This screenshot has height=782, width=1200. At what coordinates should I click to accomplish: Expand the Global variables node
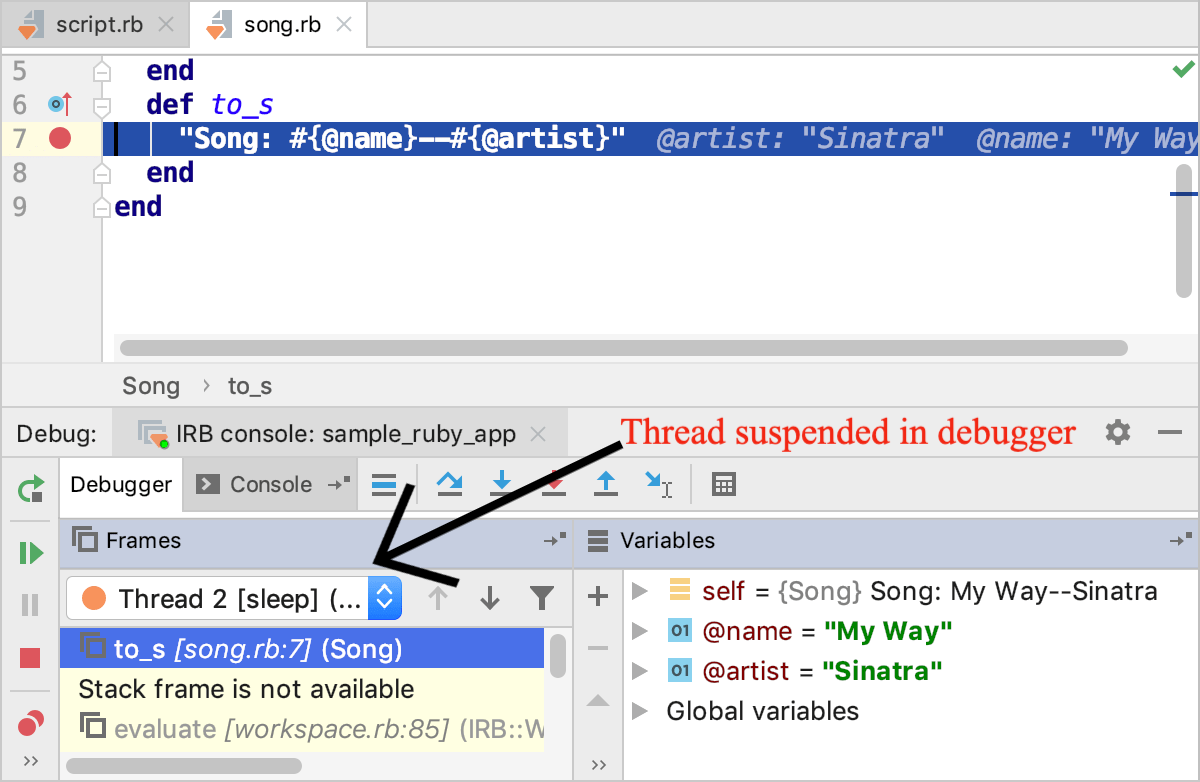(641, 711)
